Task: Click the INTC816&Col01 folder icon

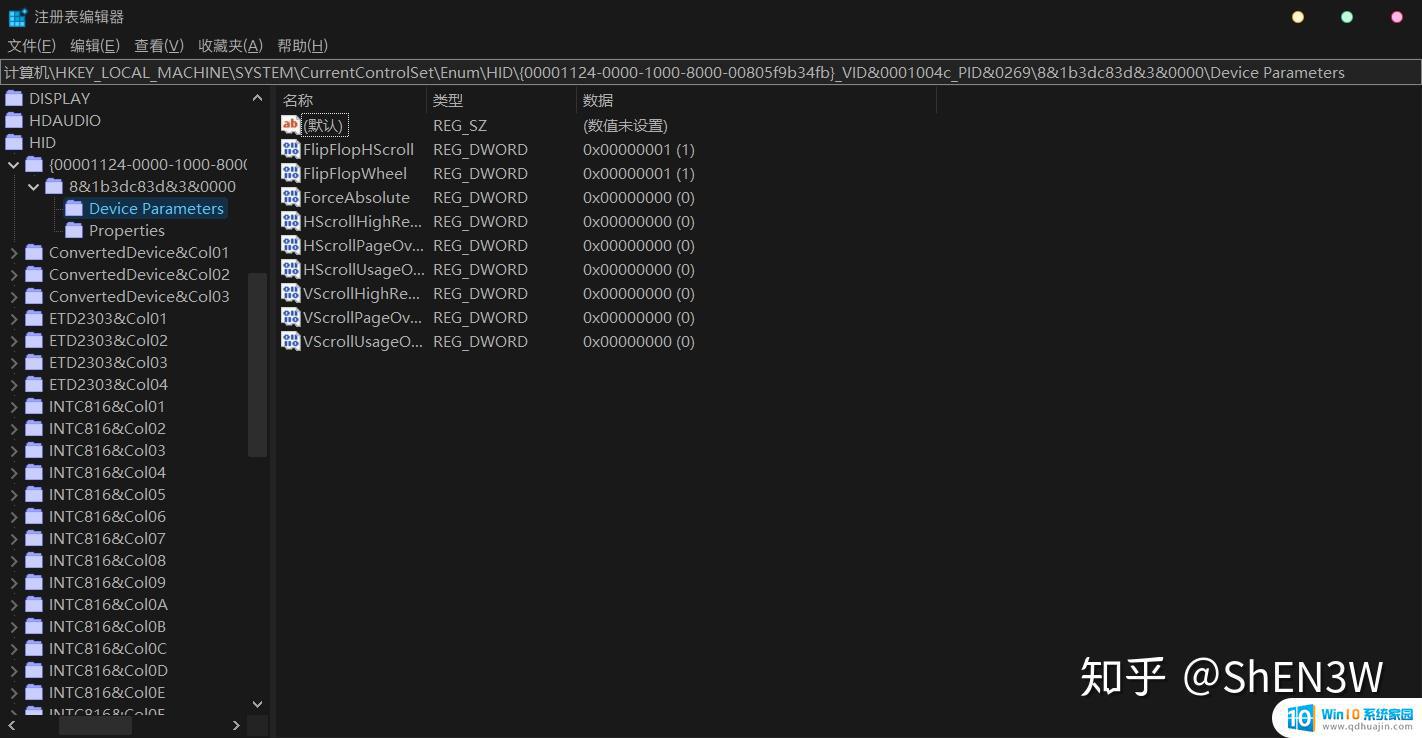Action: (x=34, y=406)
